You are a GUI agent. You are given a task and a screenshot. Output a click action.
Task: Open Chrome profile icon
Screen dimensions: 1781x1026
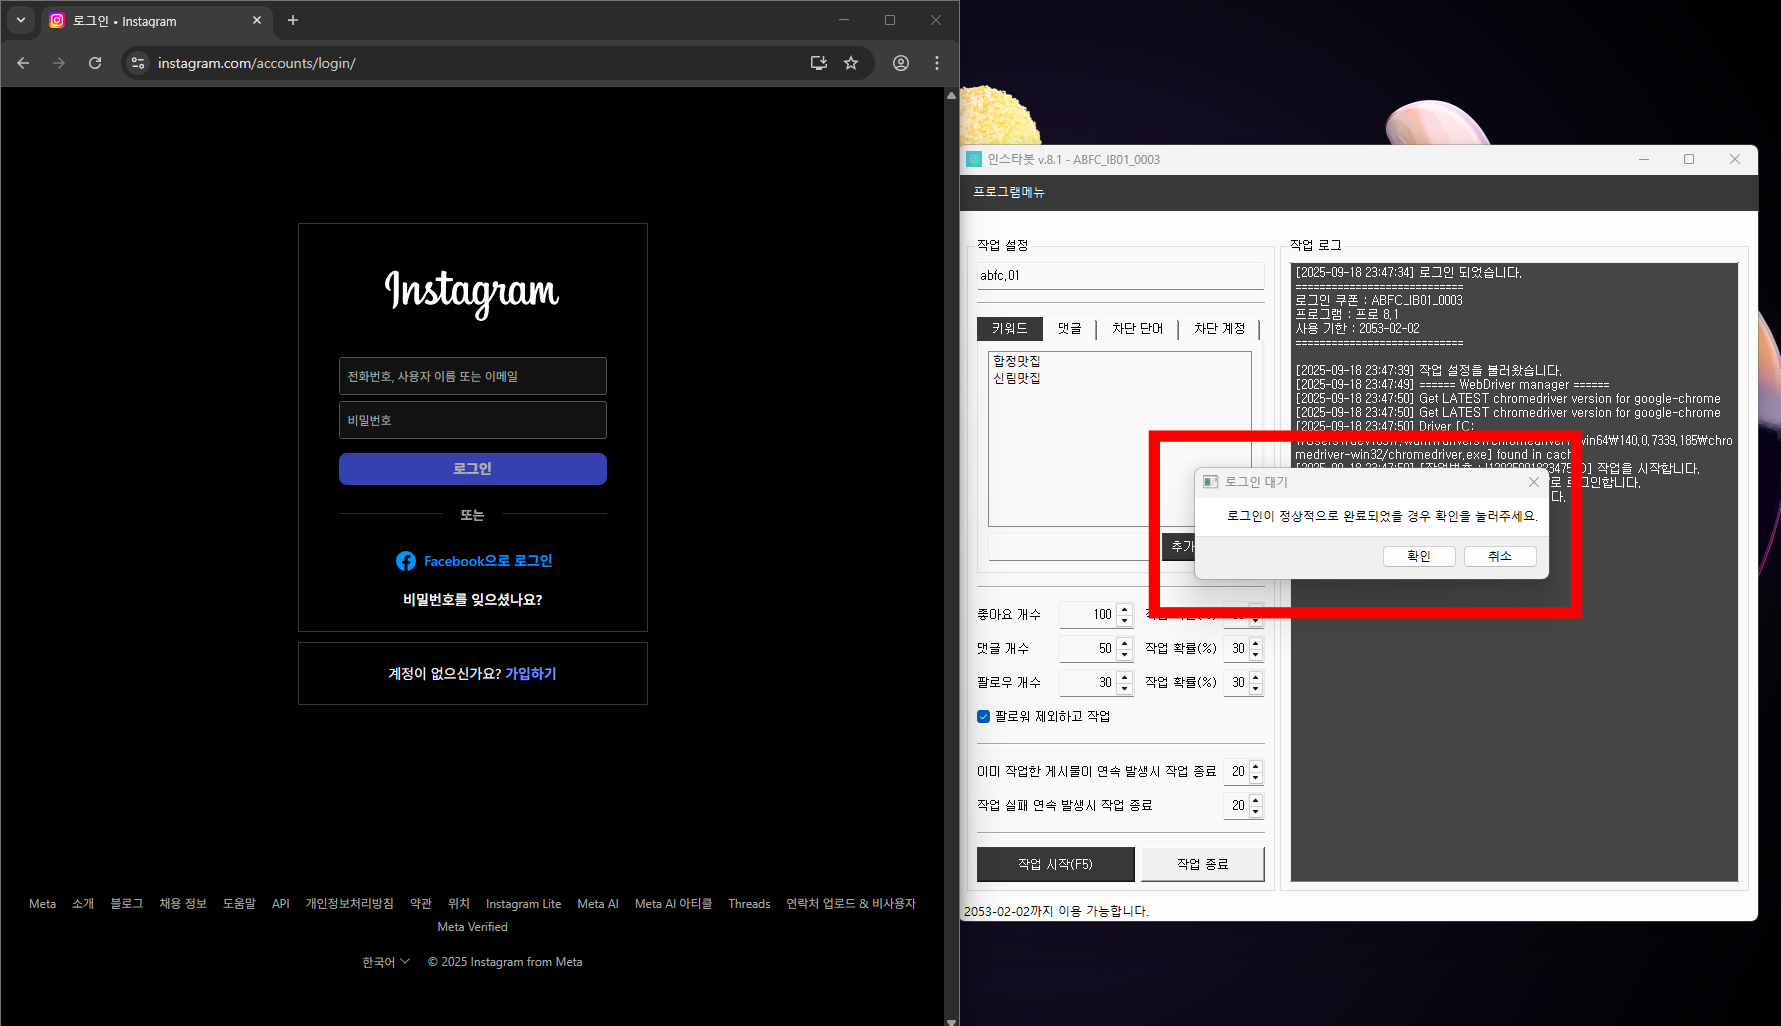[x=901, y=63]
